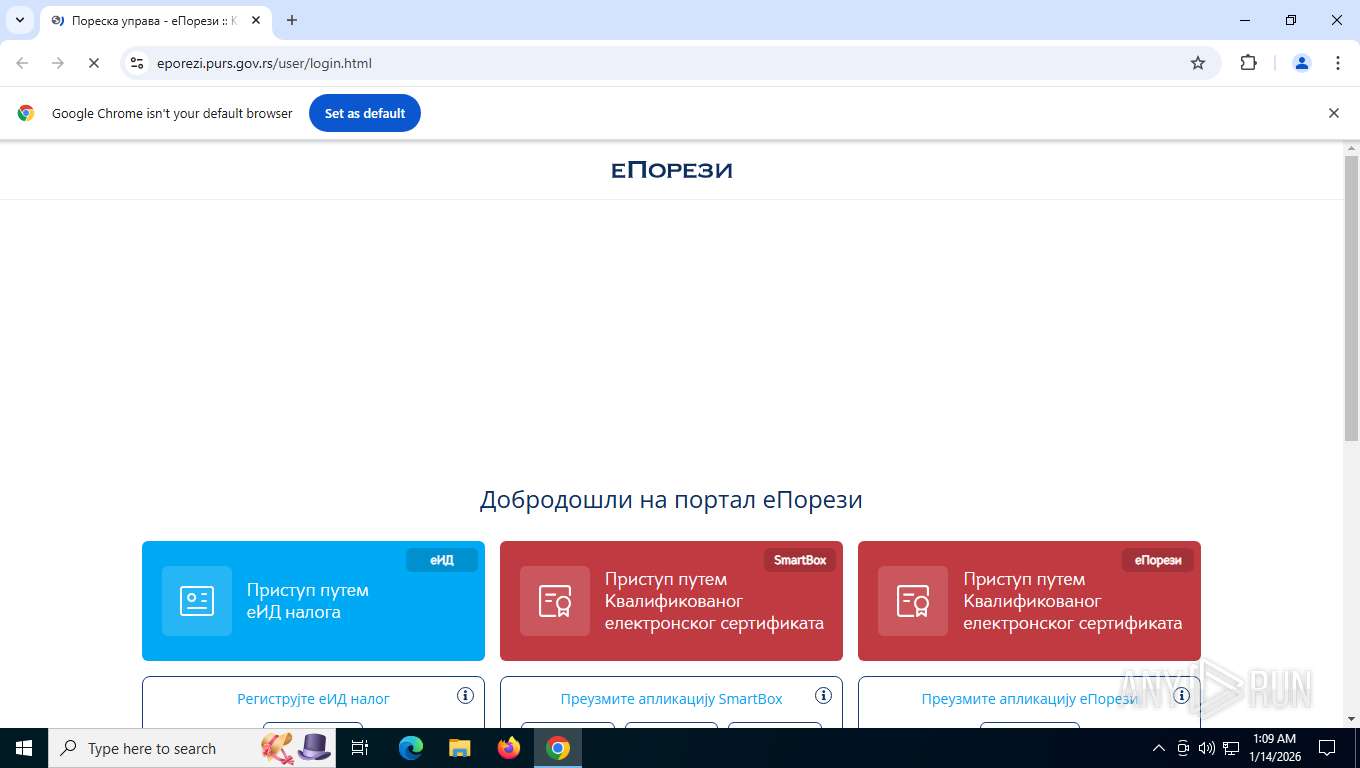Image resolution: width=1360 pixels, height=768 pixels.
Task: Open File Explorer from taskbar
Action: click(x=460, y=748)
